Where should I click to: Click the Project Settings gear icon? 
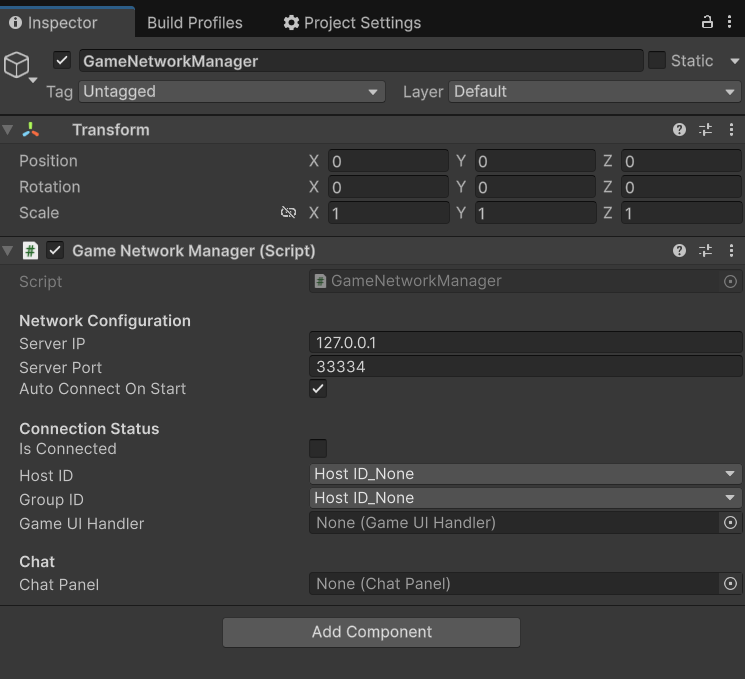291,22
